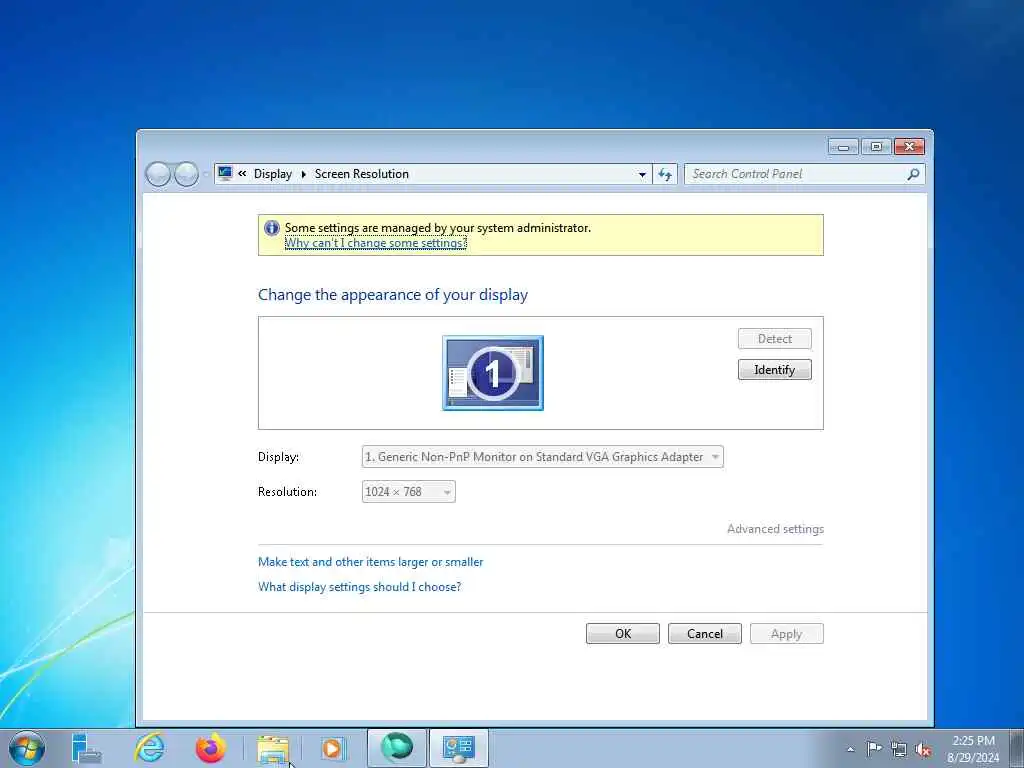The image size is (1024, 768).
Task: Click the OK button
Action: [623, 633]
